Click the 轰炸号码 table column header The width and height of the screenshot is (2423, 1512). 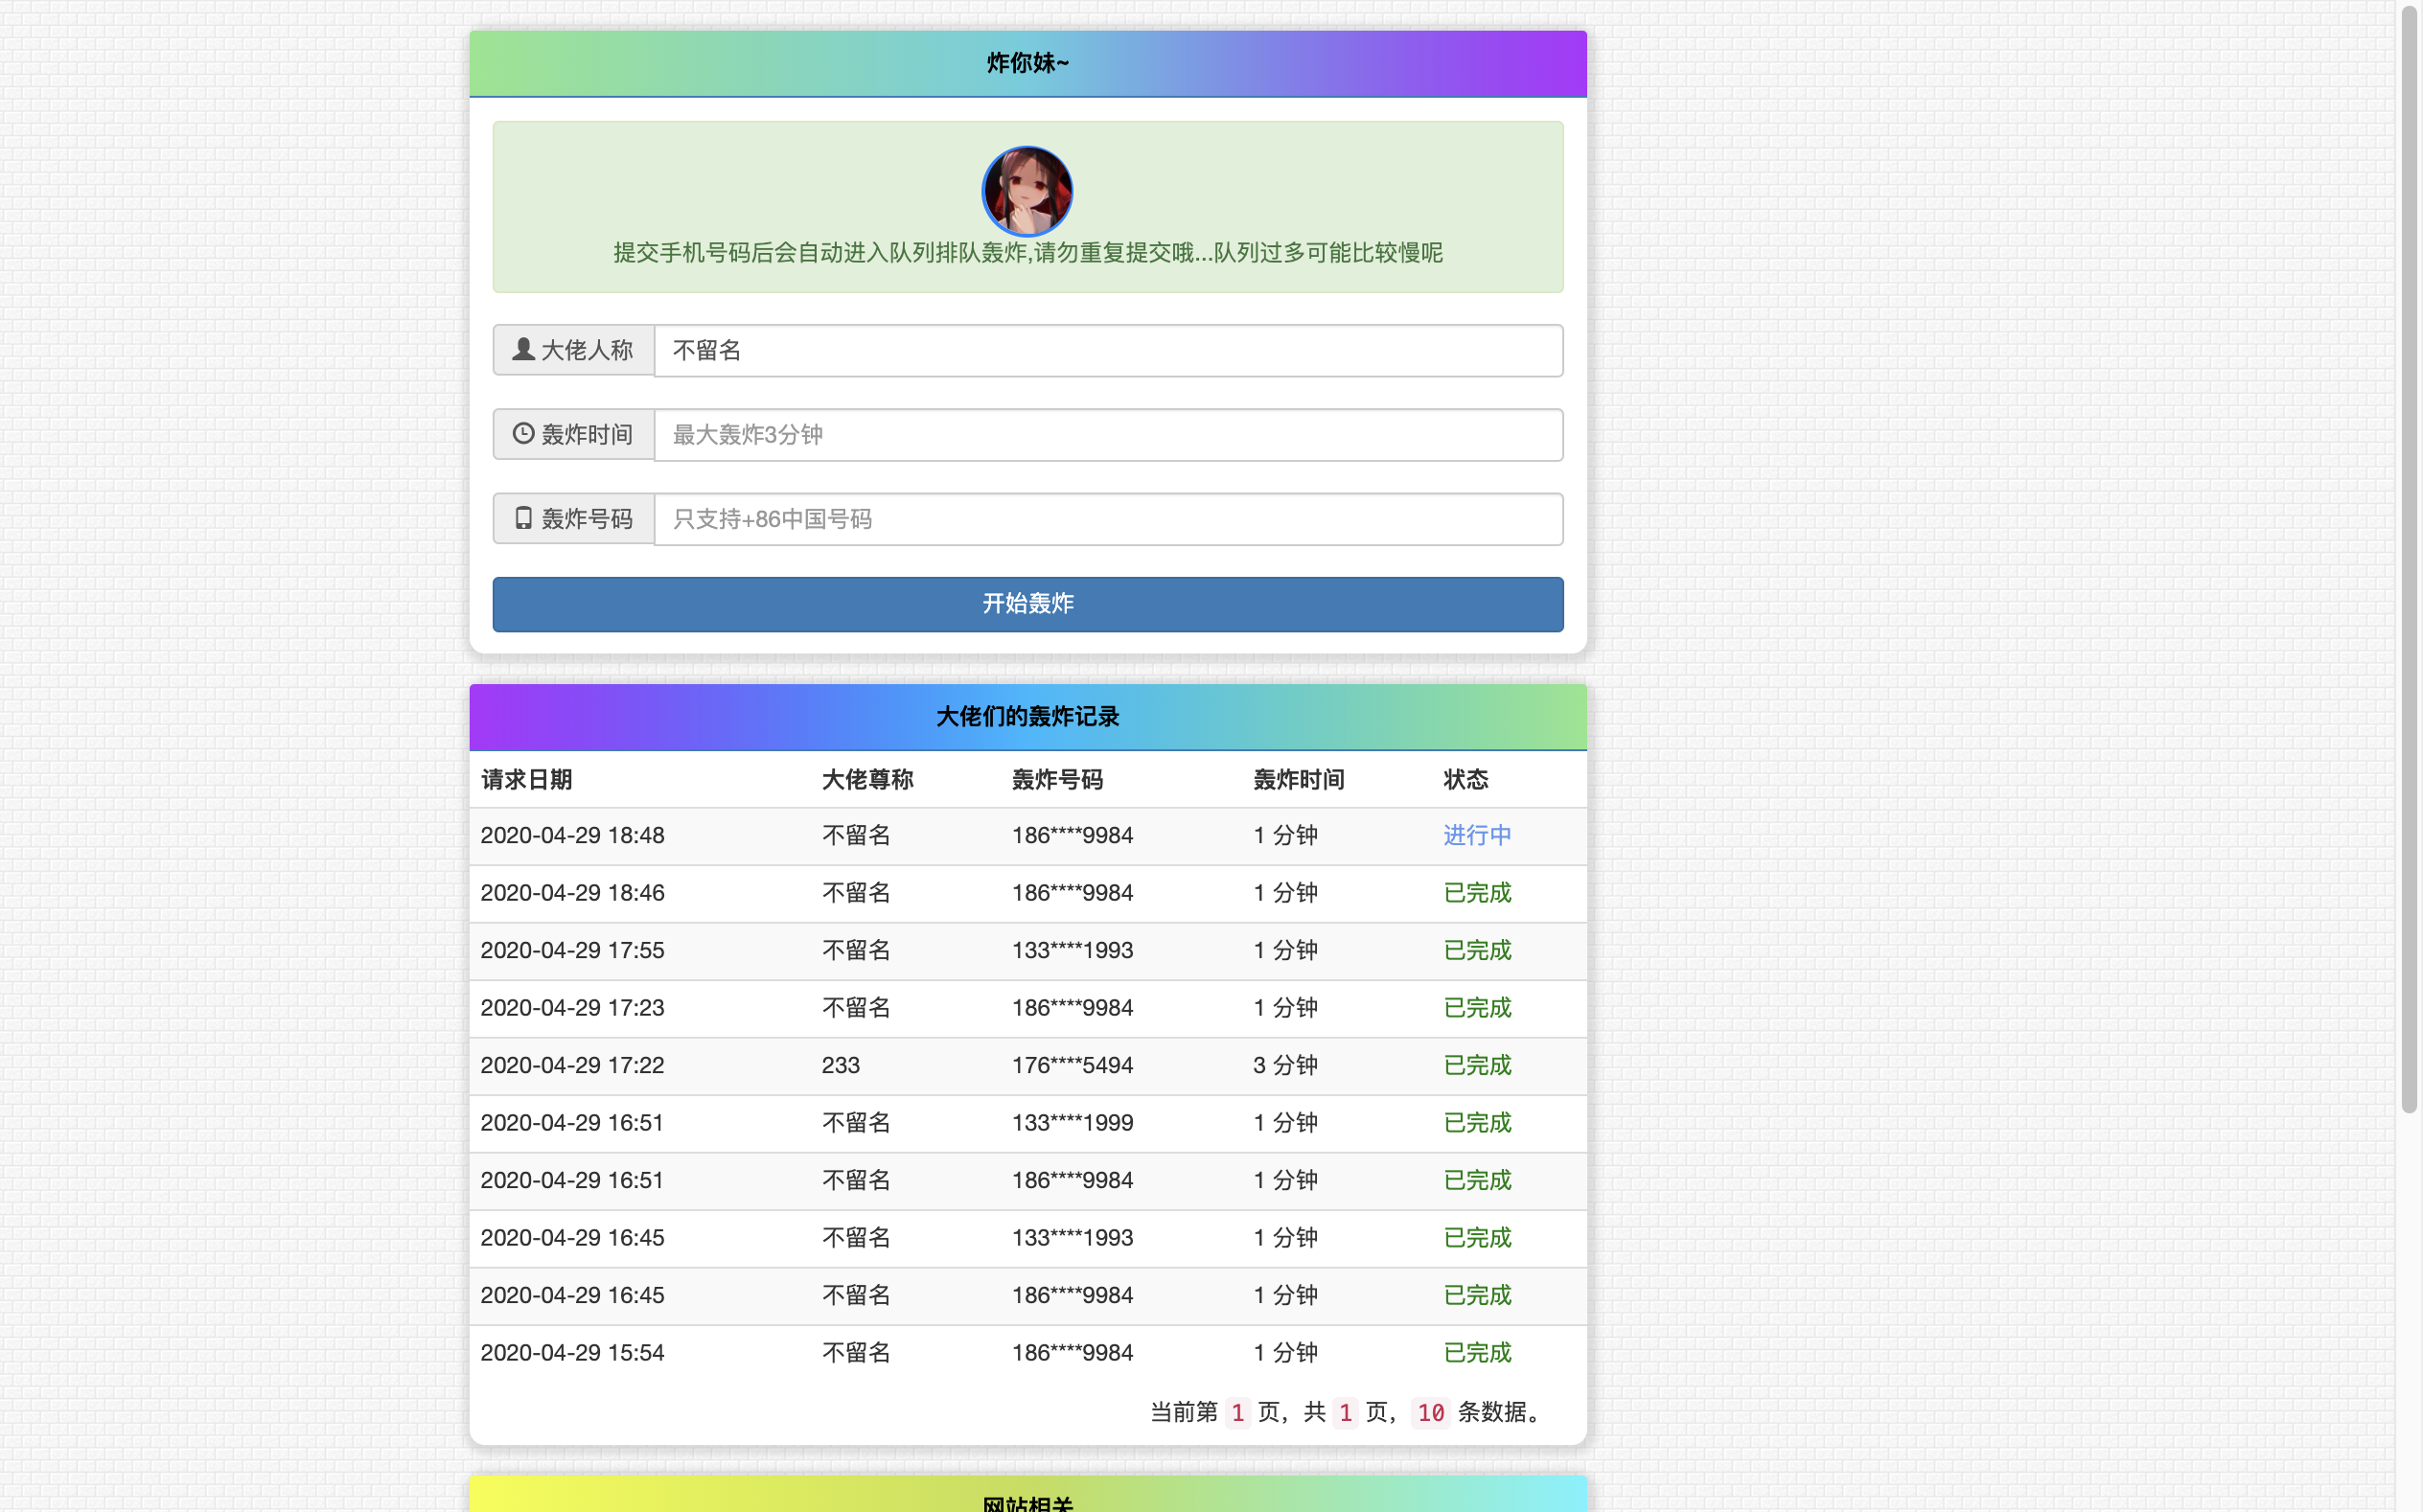pos(1056,779)
